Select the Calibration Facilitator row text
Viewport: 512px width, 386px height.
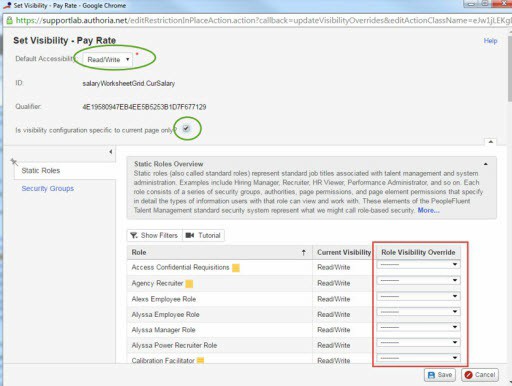[163, 361]
